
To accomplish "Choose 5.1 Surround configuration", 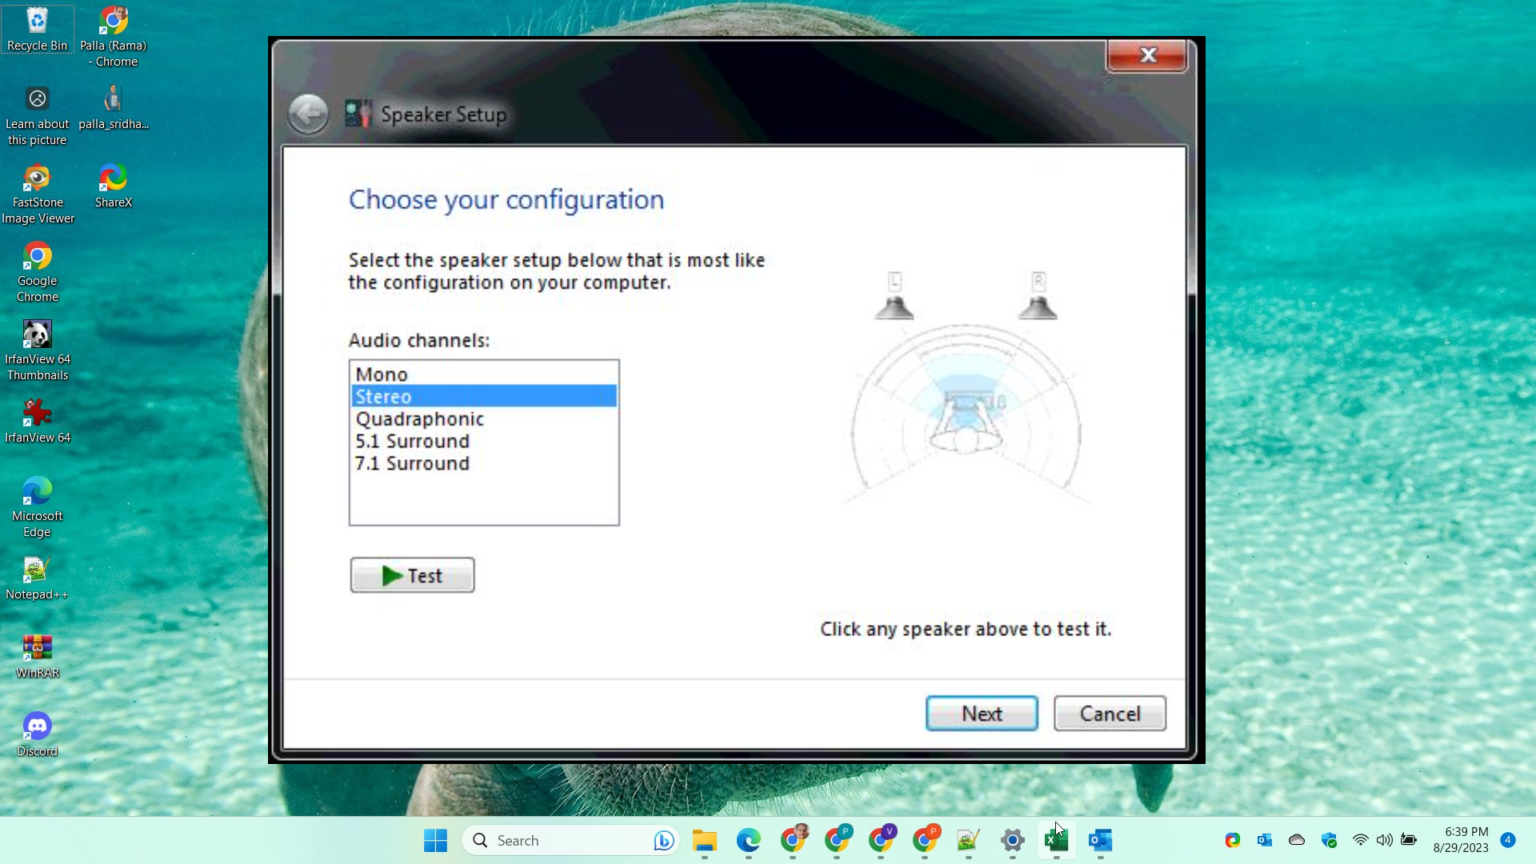I will coord(412,441).
